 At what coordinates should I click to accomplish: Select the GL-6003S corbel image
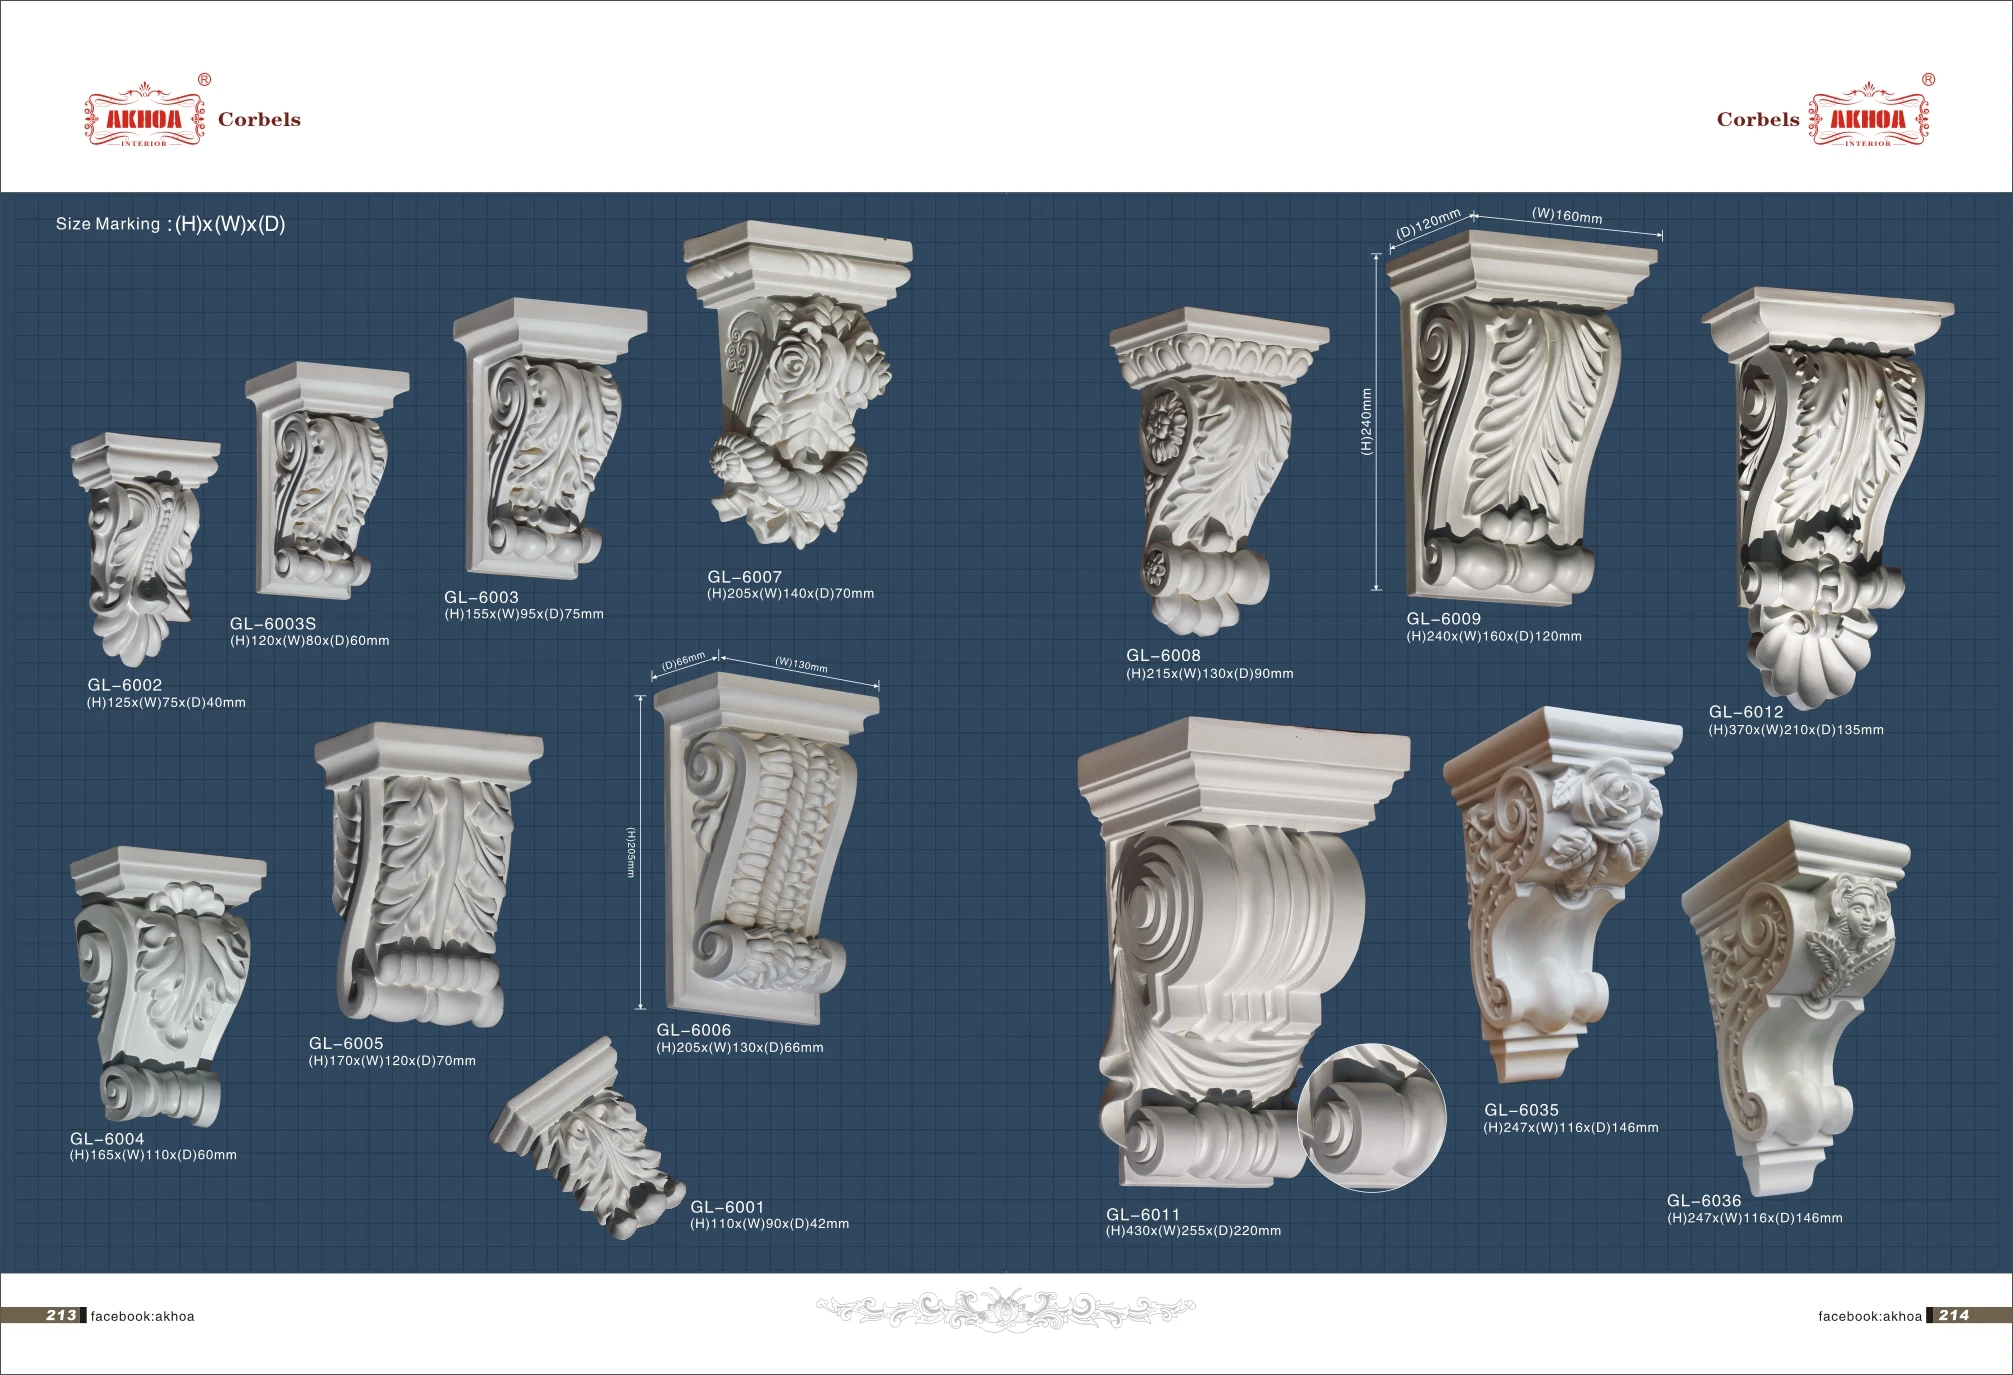327,482
